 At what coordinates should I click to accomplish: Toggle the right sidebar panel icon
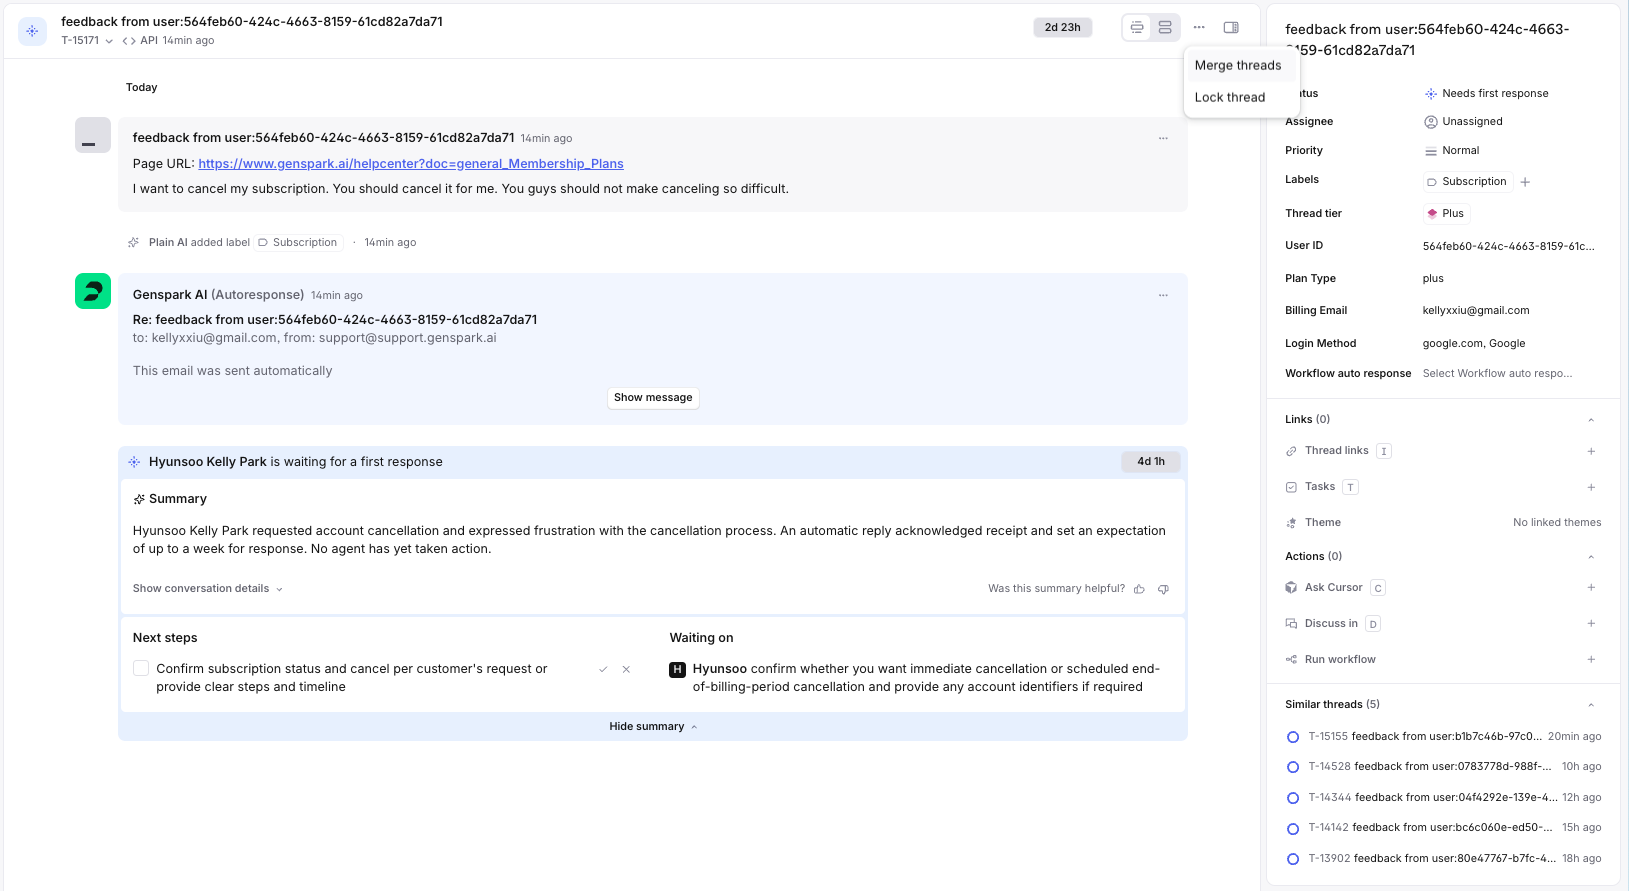pos(1231,27)
